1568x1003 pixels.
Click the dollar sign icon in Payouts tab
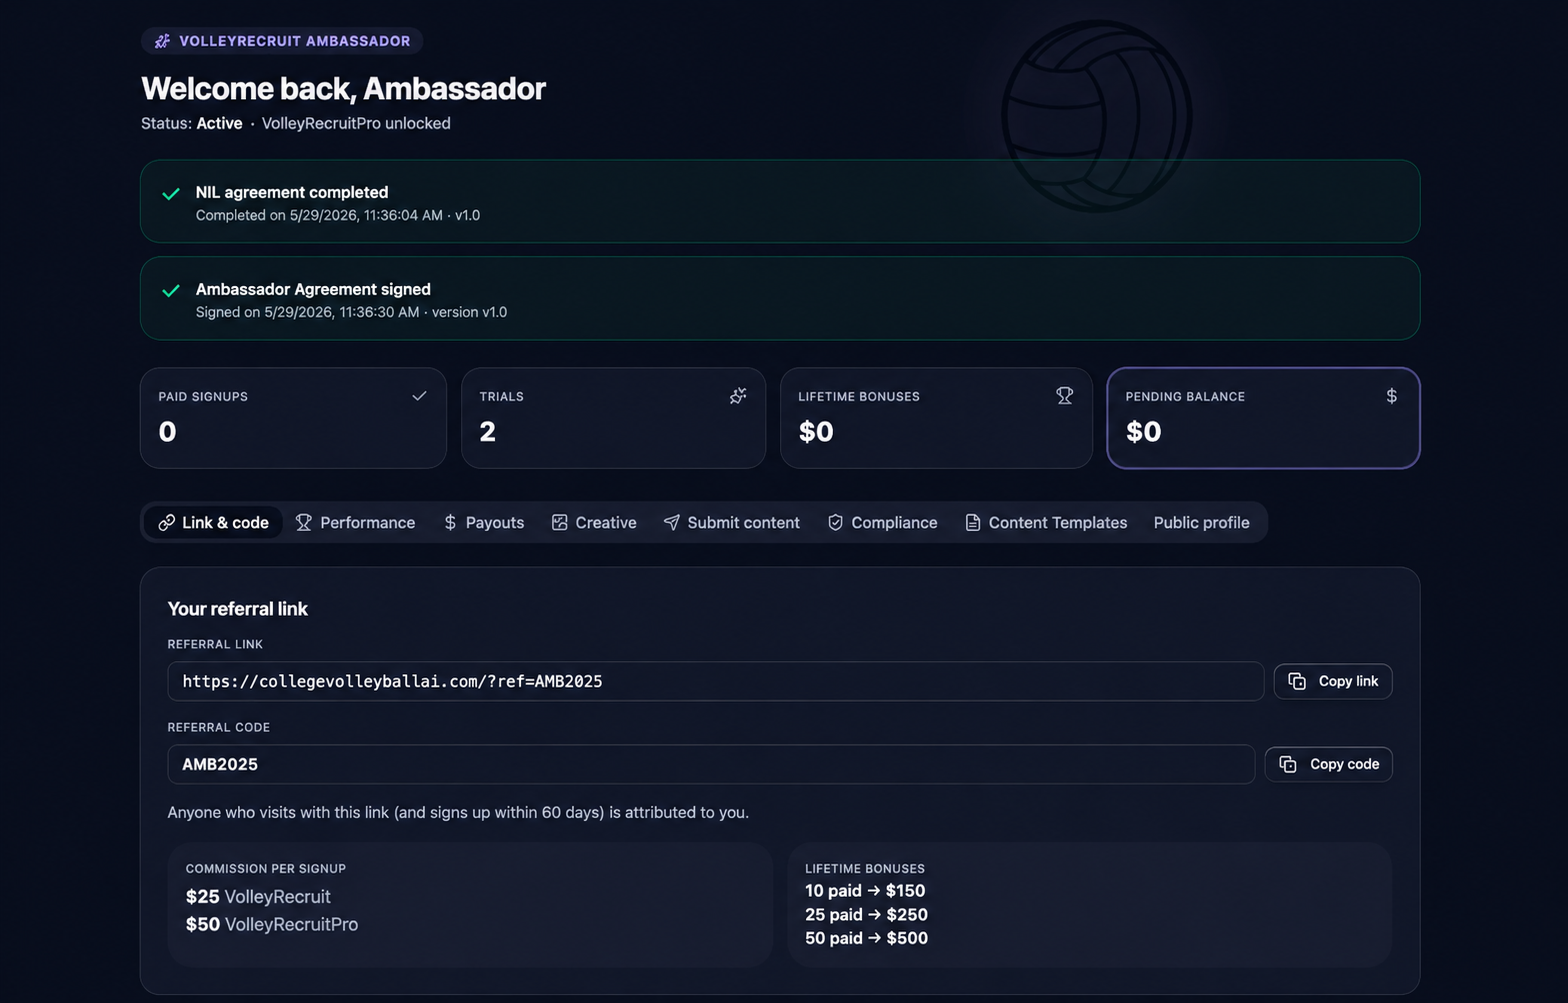(x=450, y=522)
